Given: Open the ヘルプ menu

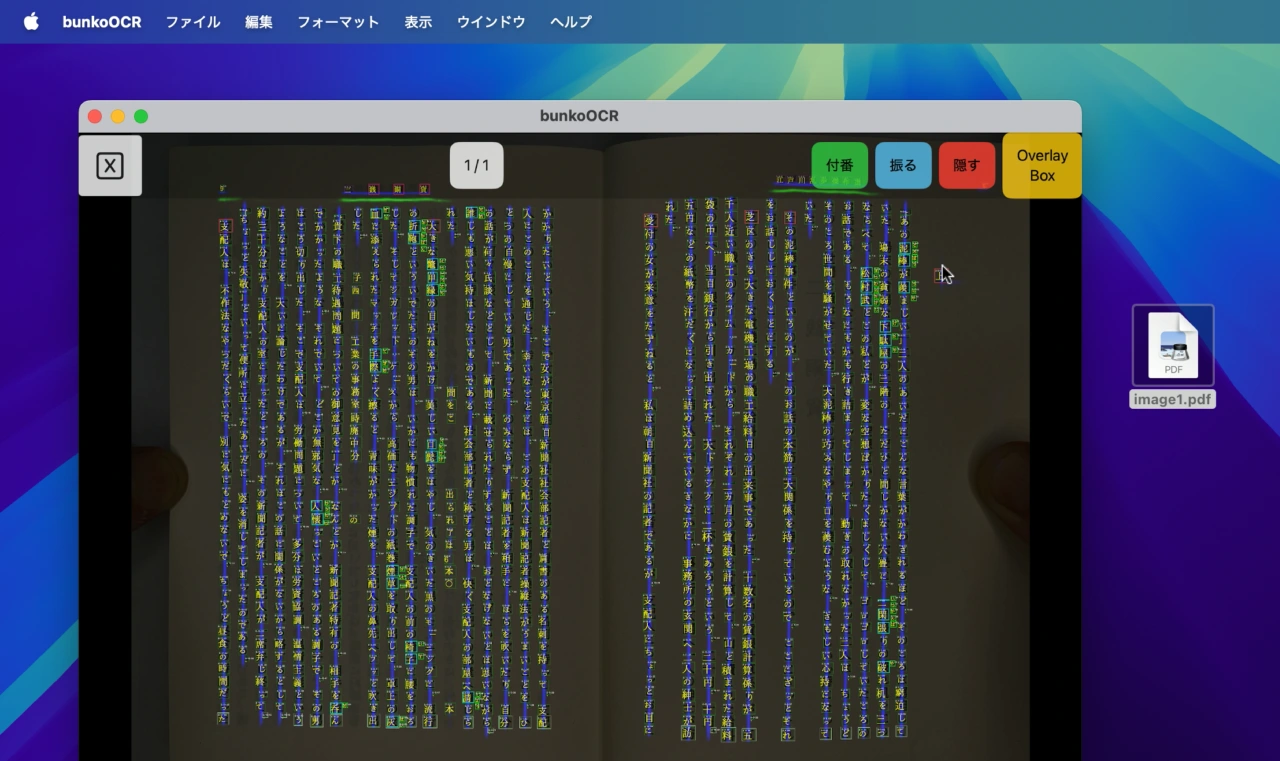Looking at the screenshot, I should [571, 21].
